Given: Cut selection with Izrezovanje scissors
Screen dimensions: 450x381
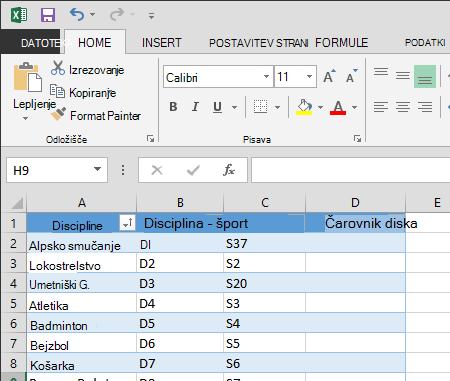Looking at the screenshot, I should click(58, 68).
